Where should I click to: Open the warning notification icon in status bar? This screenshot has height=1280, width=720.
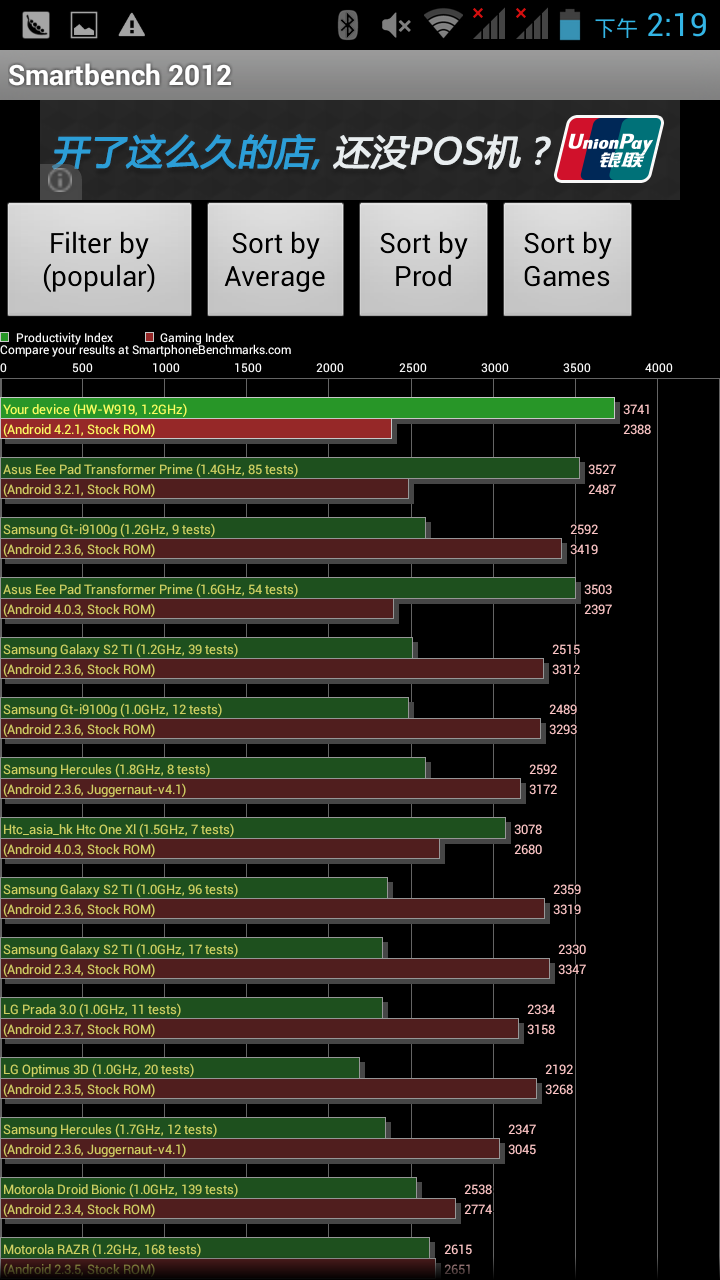(132, 25)
